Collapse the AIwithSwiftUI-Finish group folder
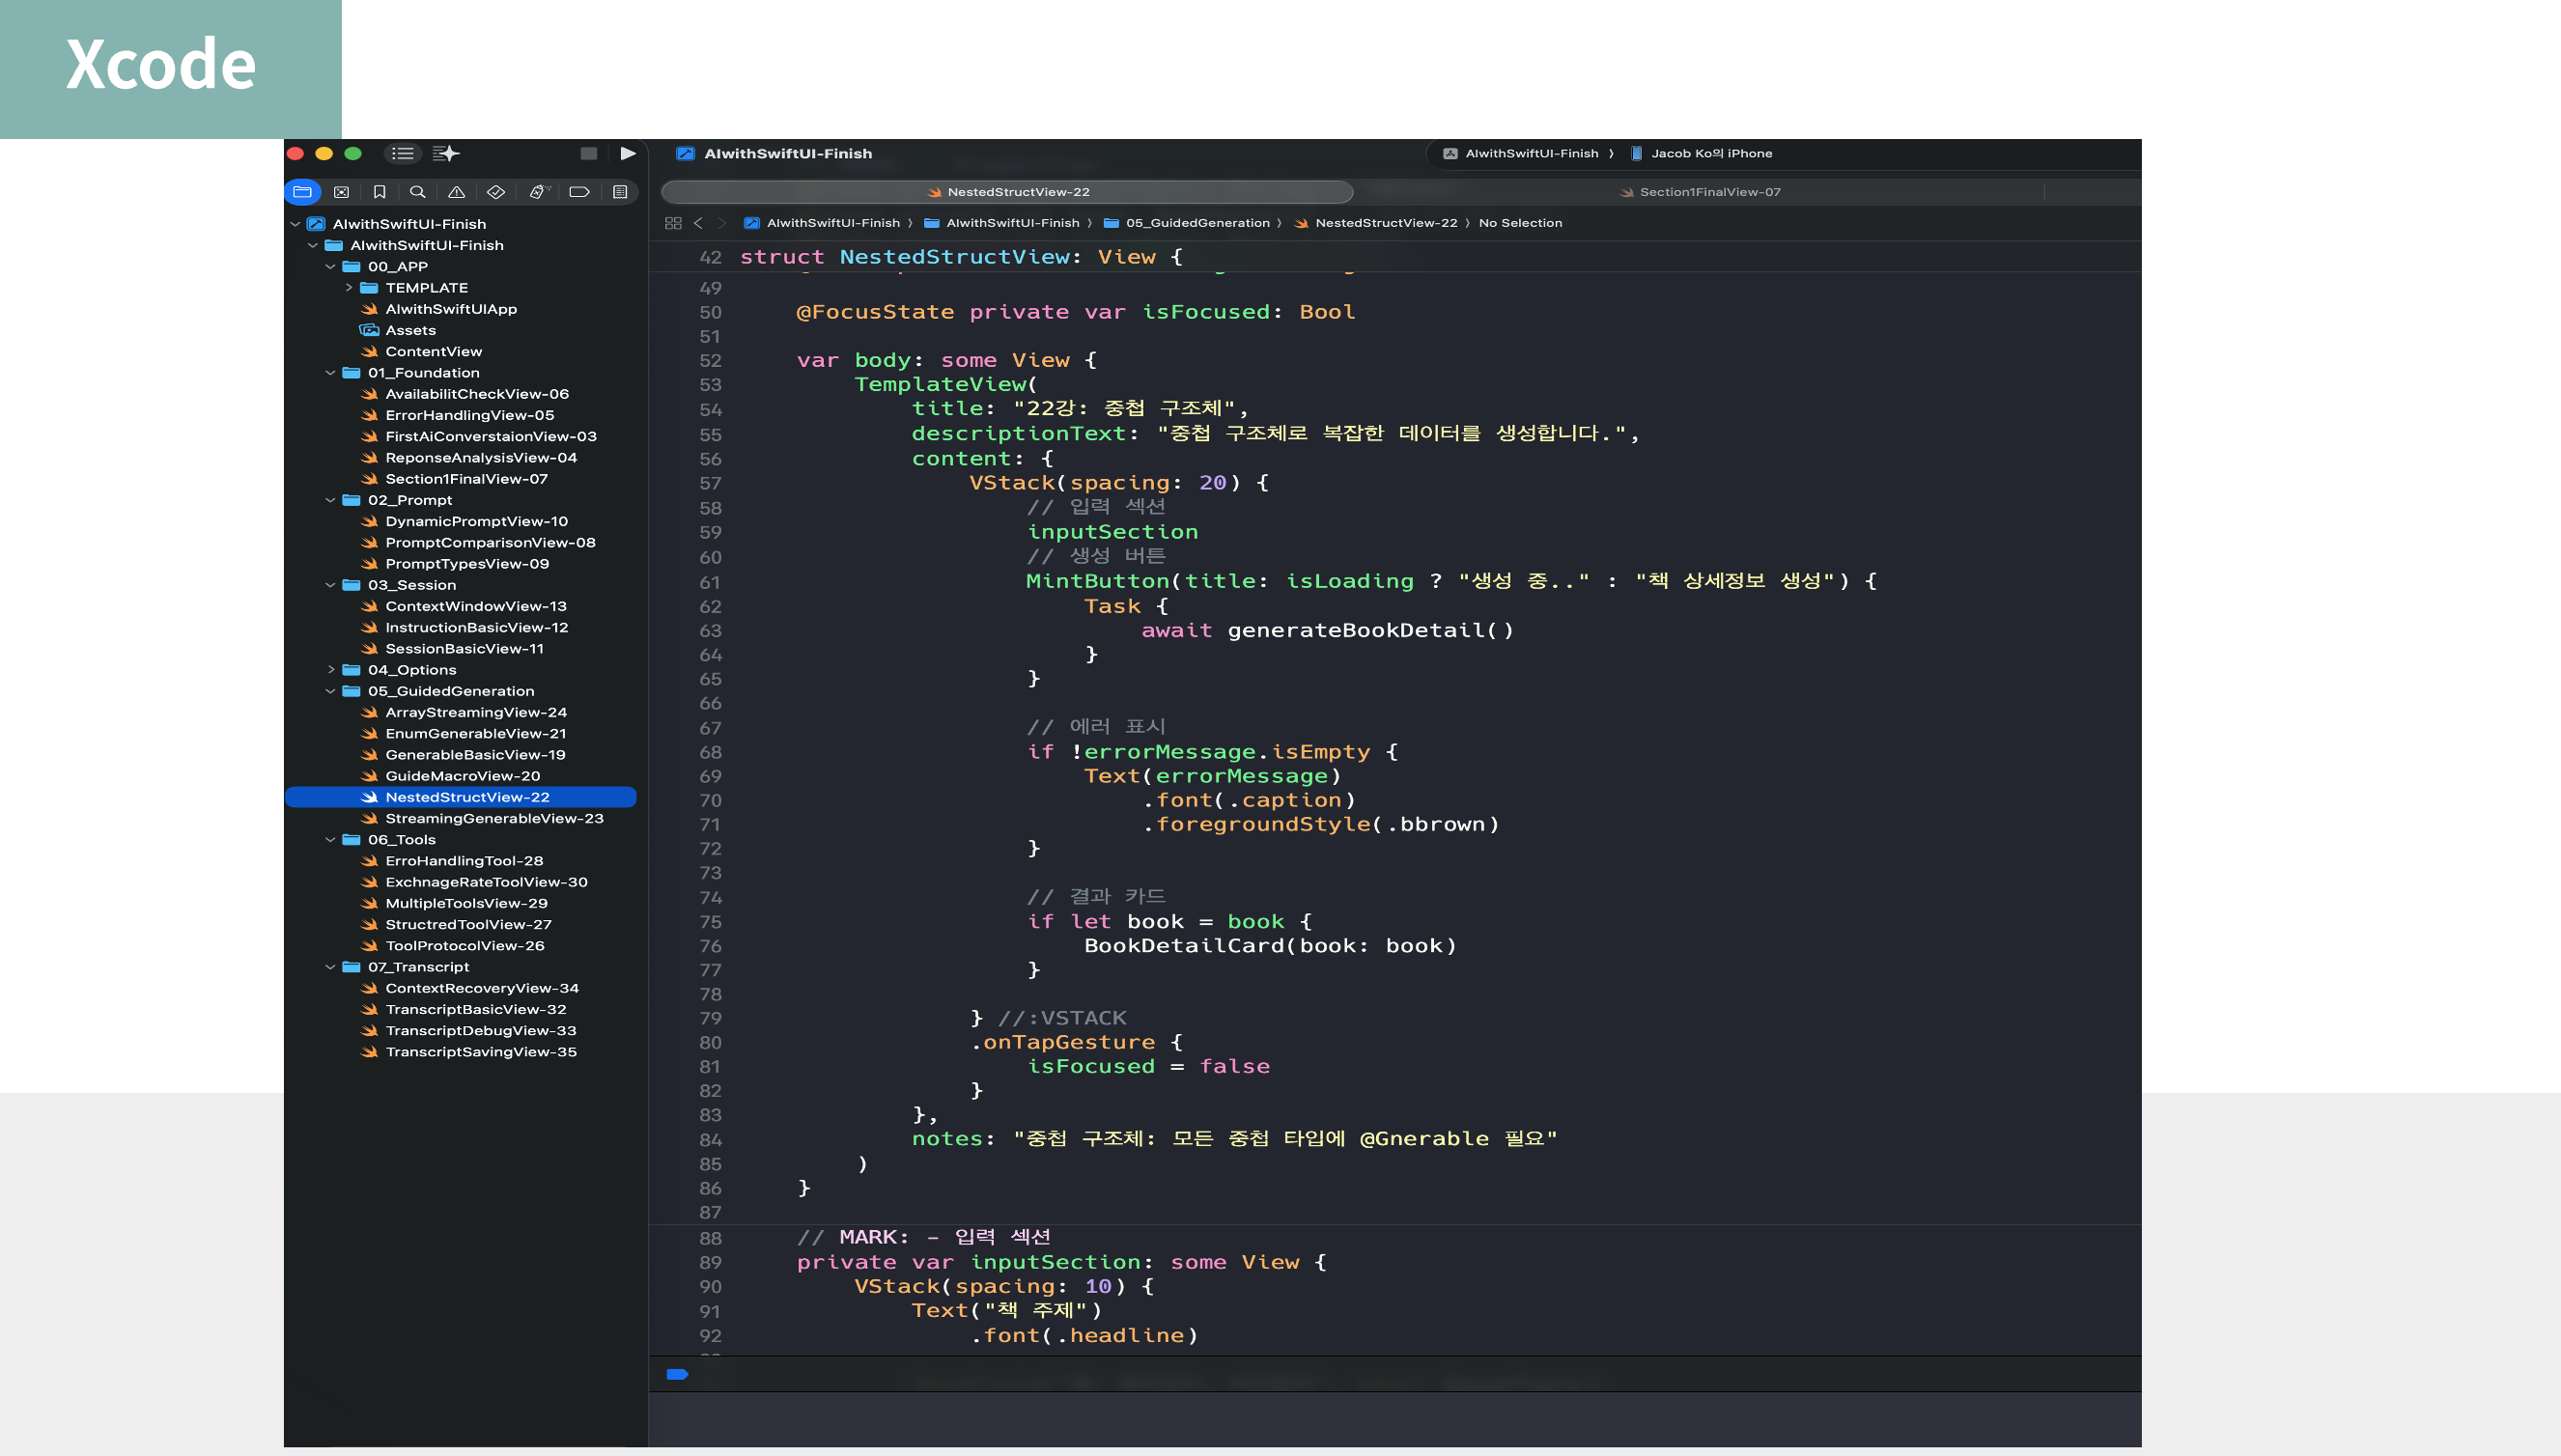 (x=313, y=245)
